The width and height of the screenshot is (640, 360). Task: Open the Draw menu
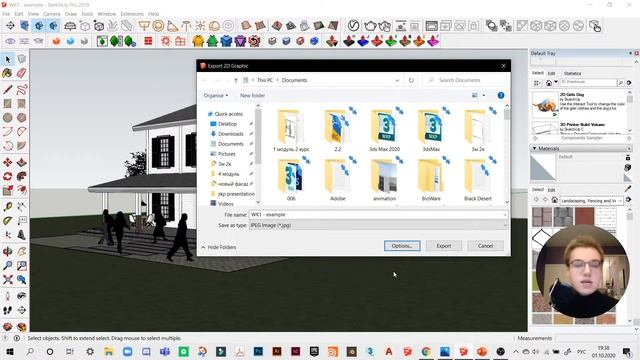(x=71, y=14)
